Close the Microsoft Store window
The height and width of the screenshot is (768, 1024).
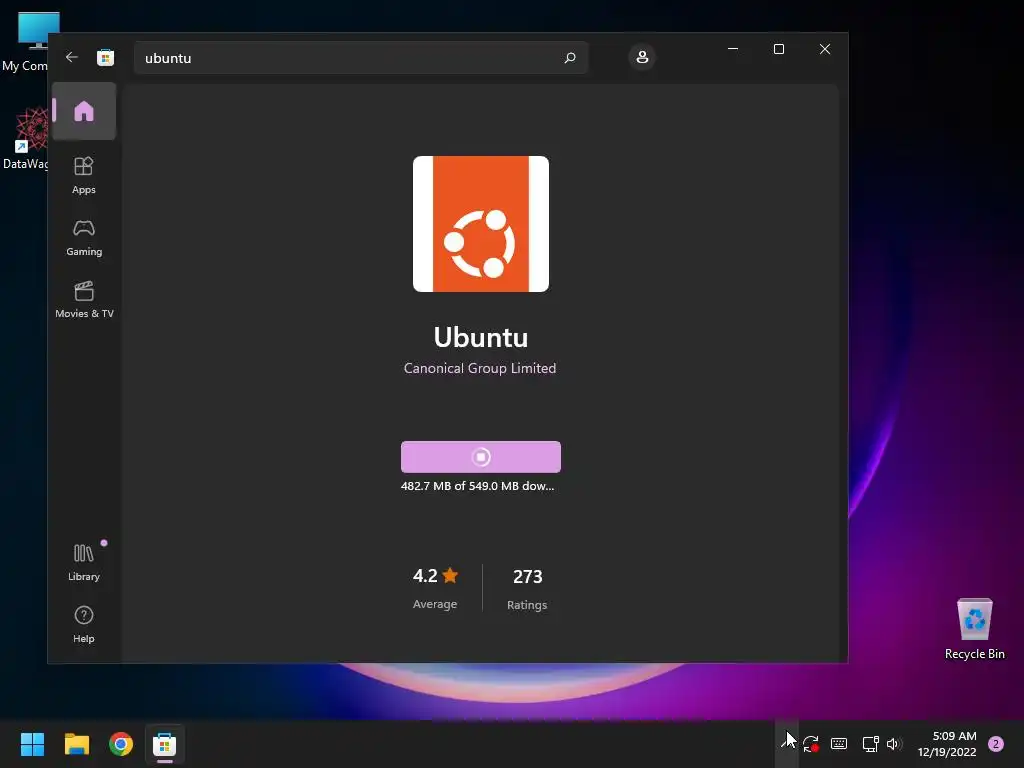pyautogui.click(x=825, y=49)
